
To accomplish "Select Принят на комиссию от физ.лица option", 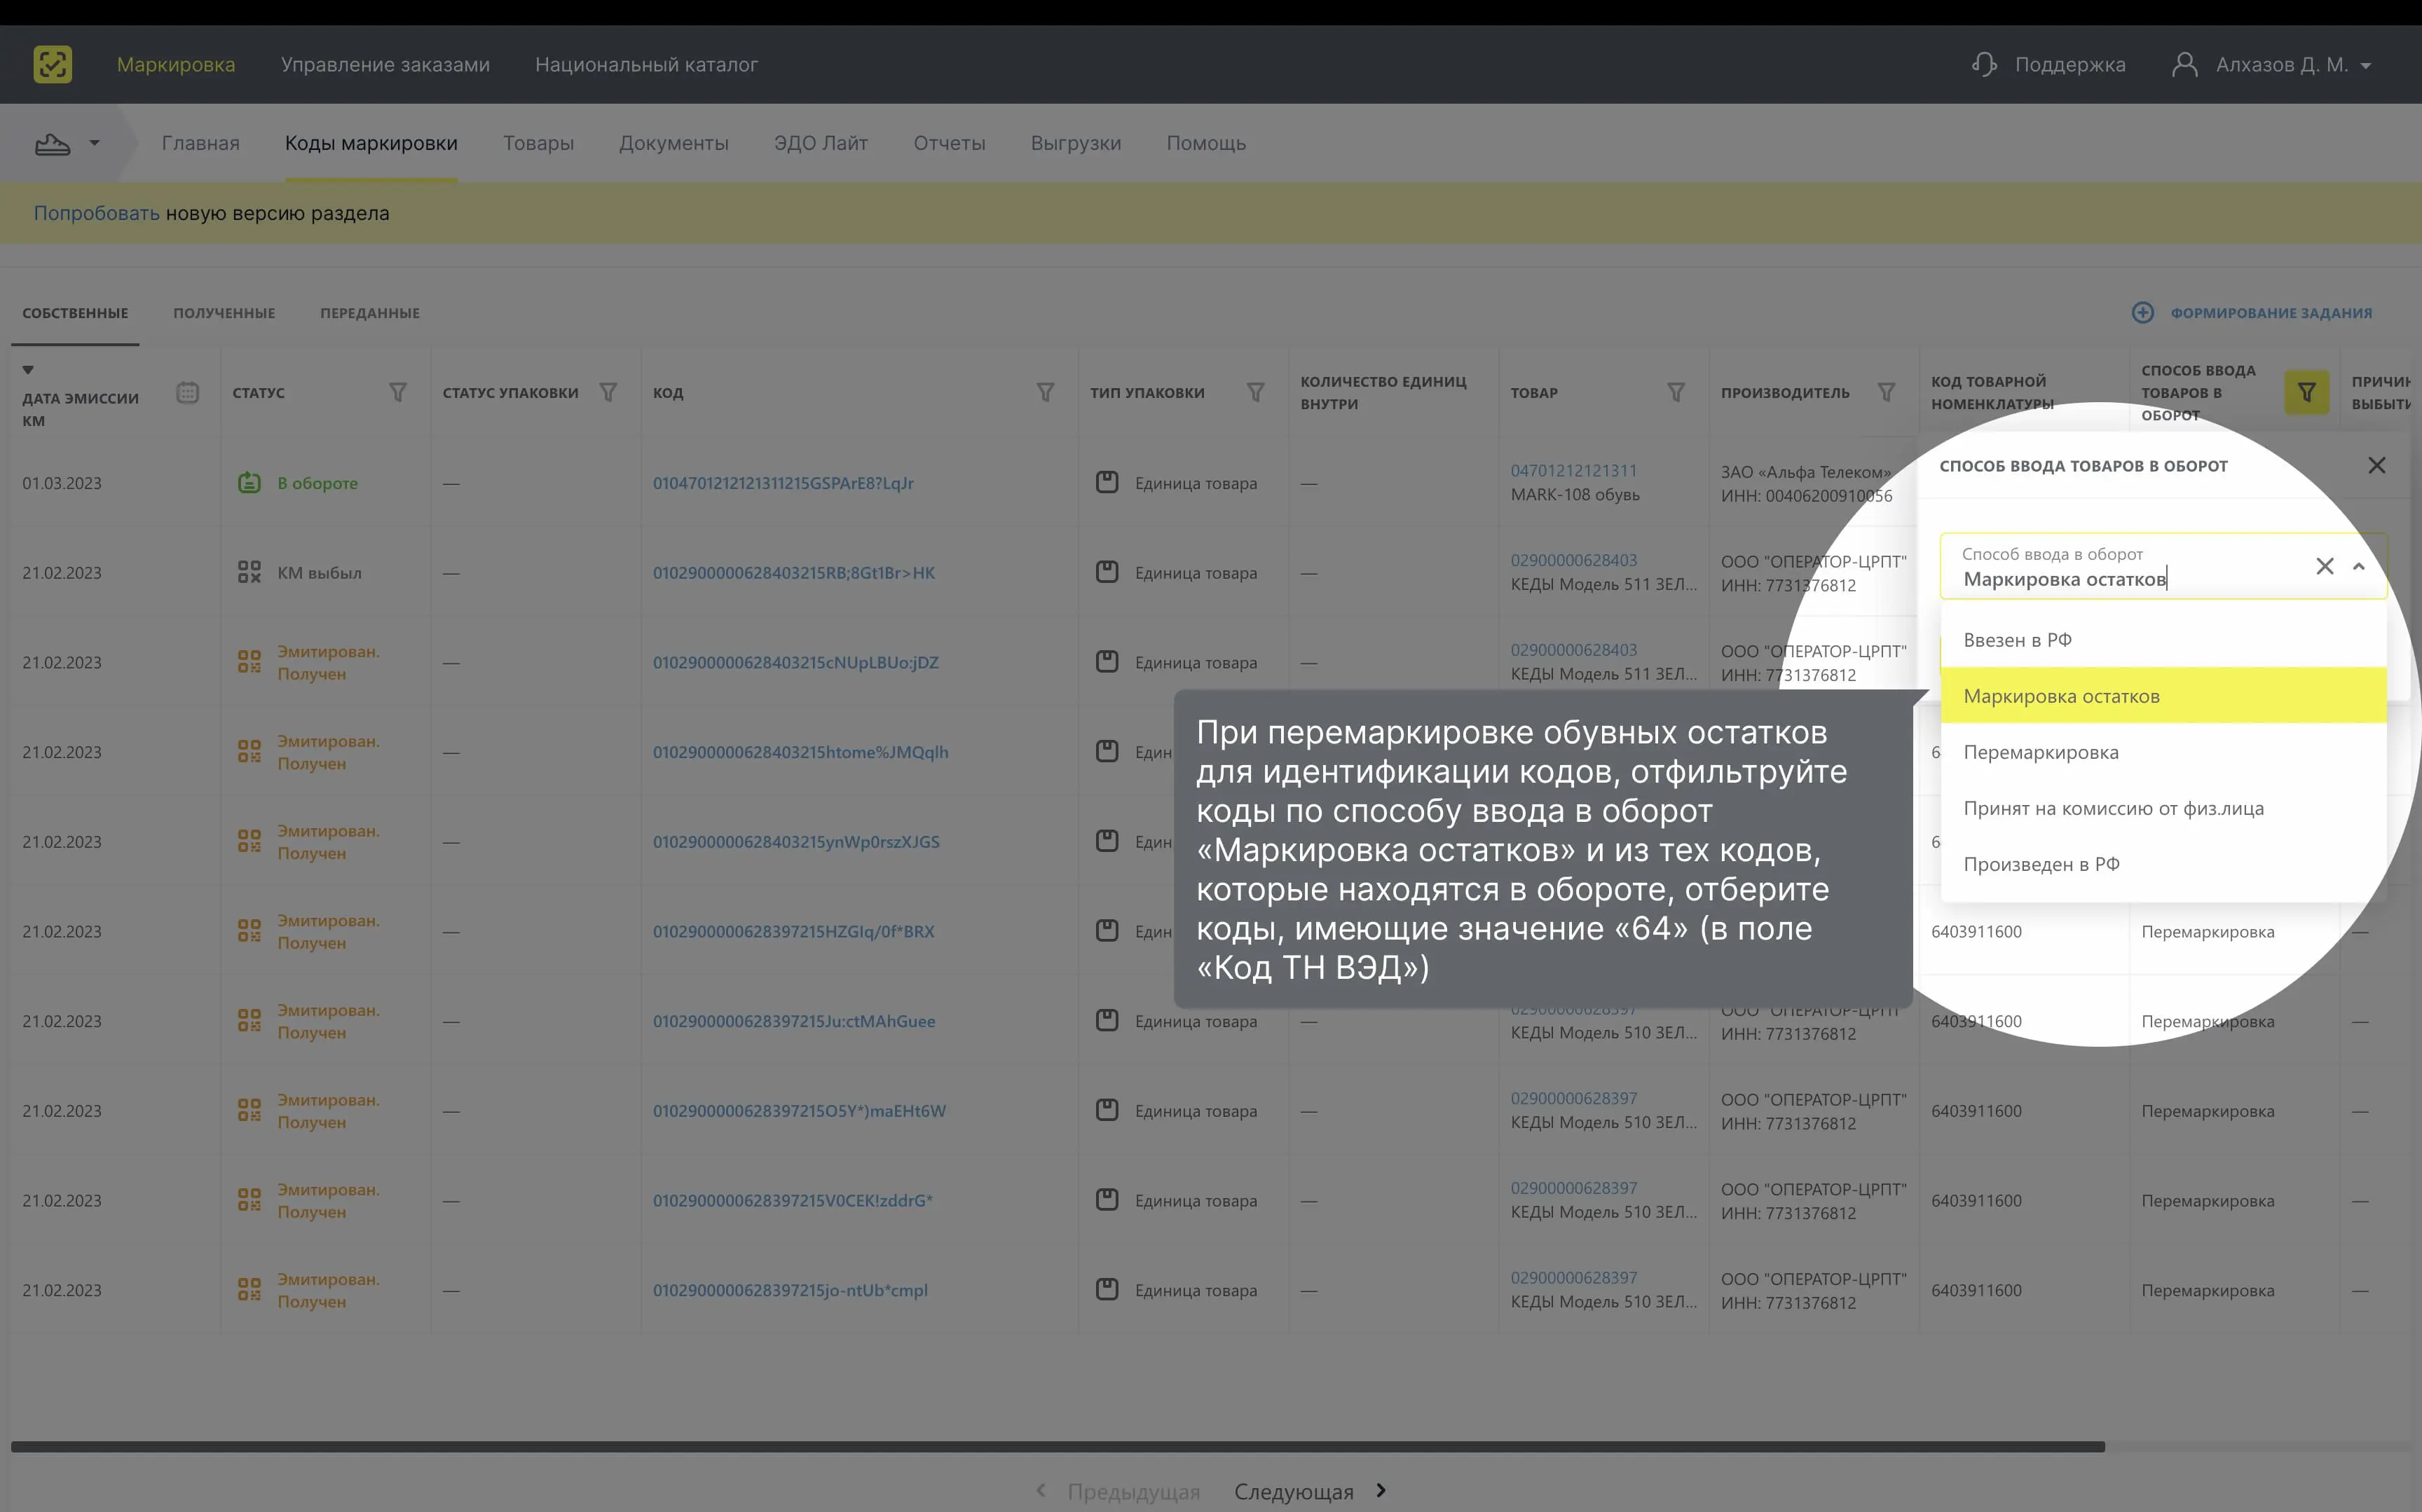I will tap(2163, 808).
